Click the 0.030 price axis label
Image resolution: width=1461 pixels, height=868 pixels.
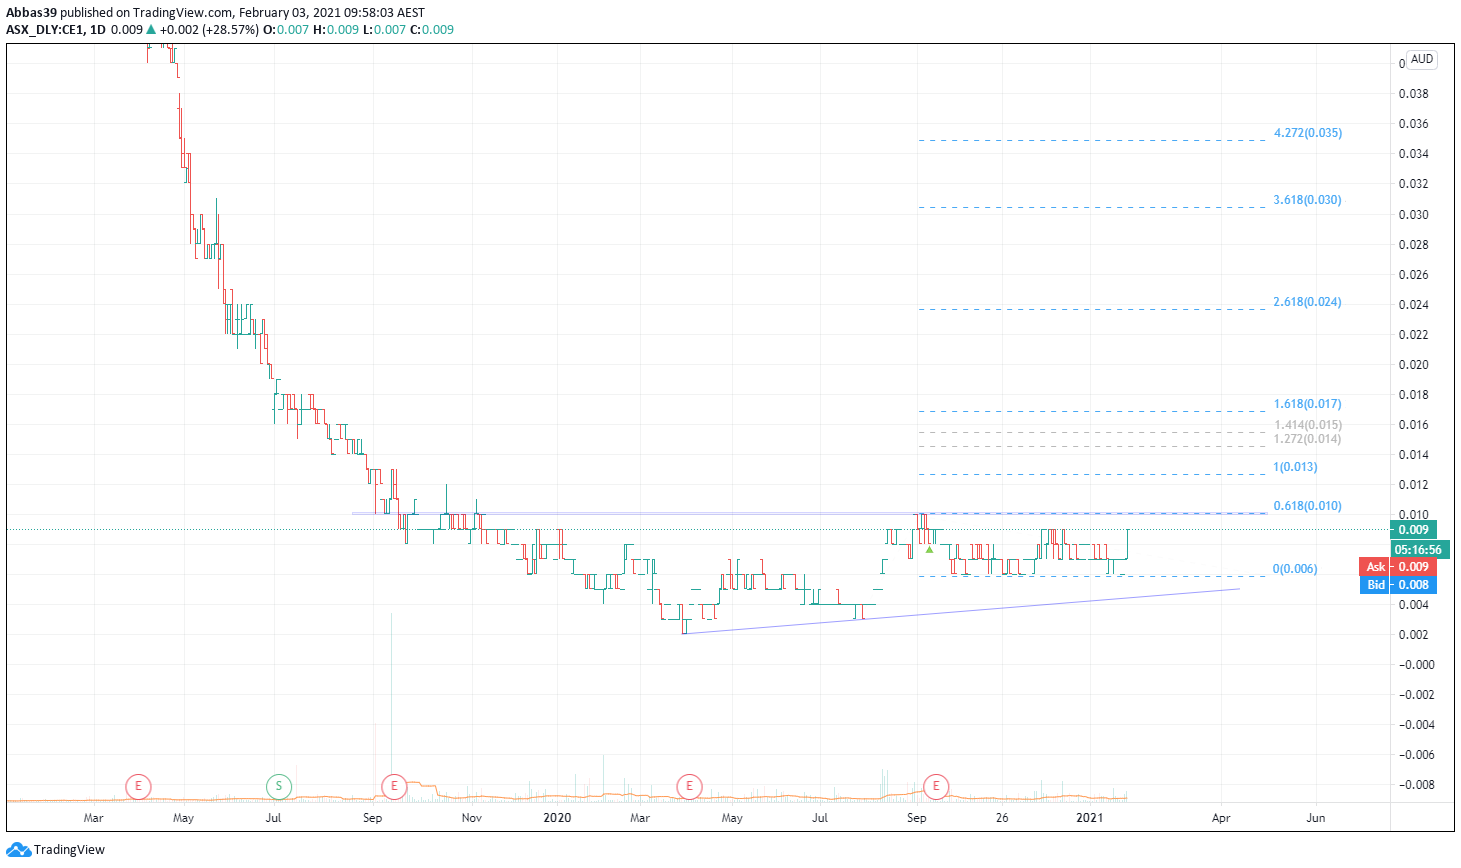point(1414,215)
